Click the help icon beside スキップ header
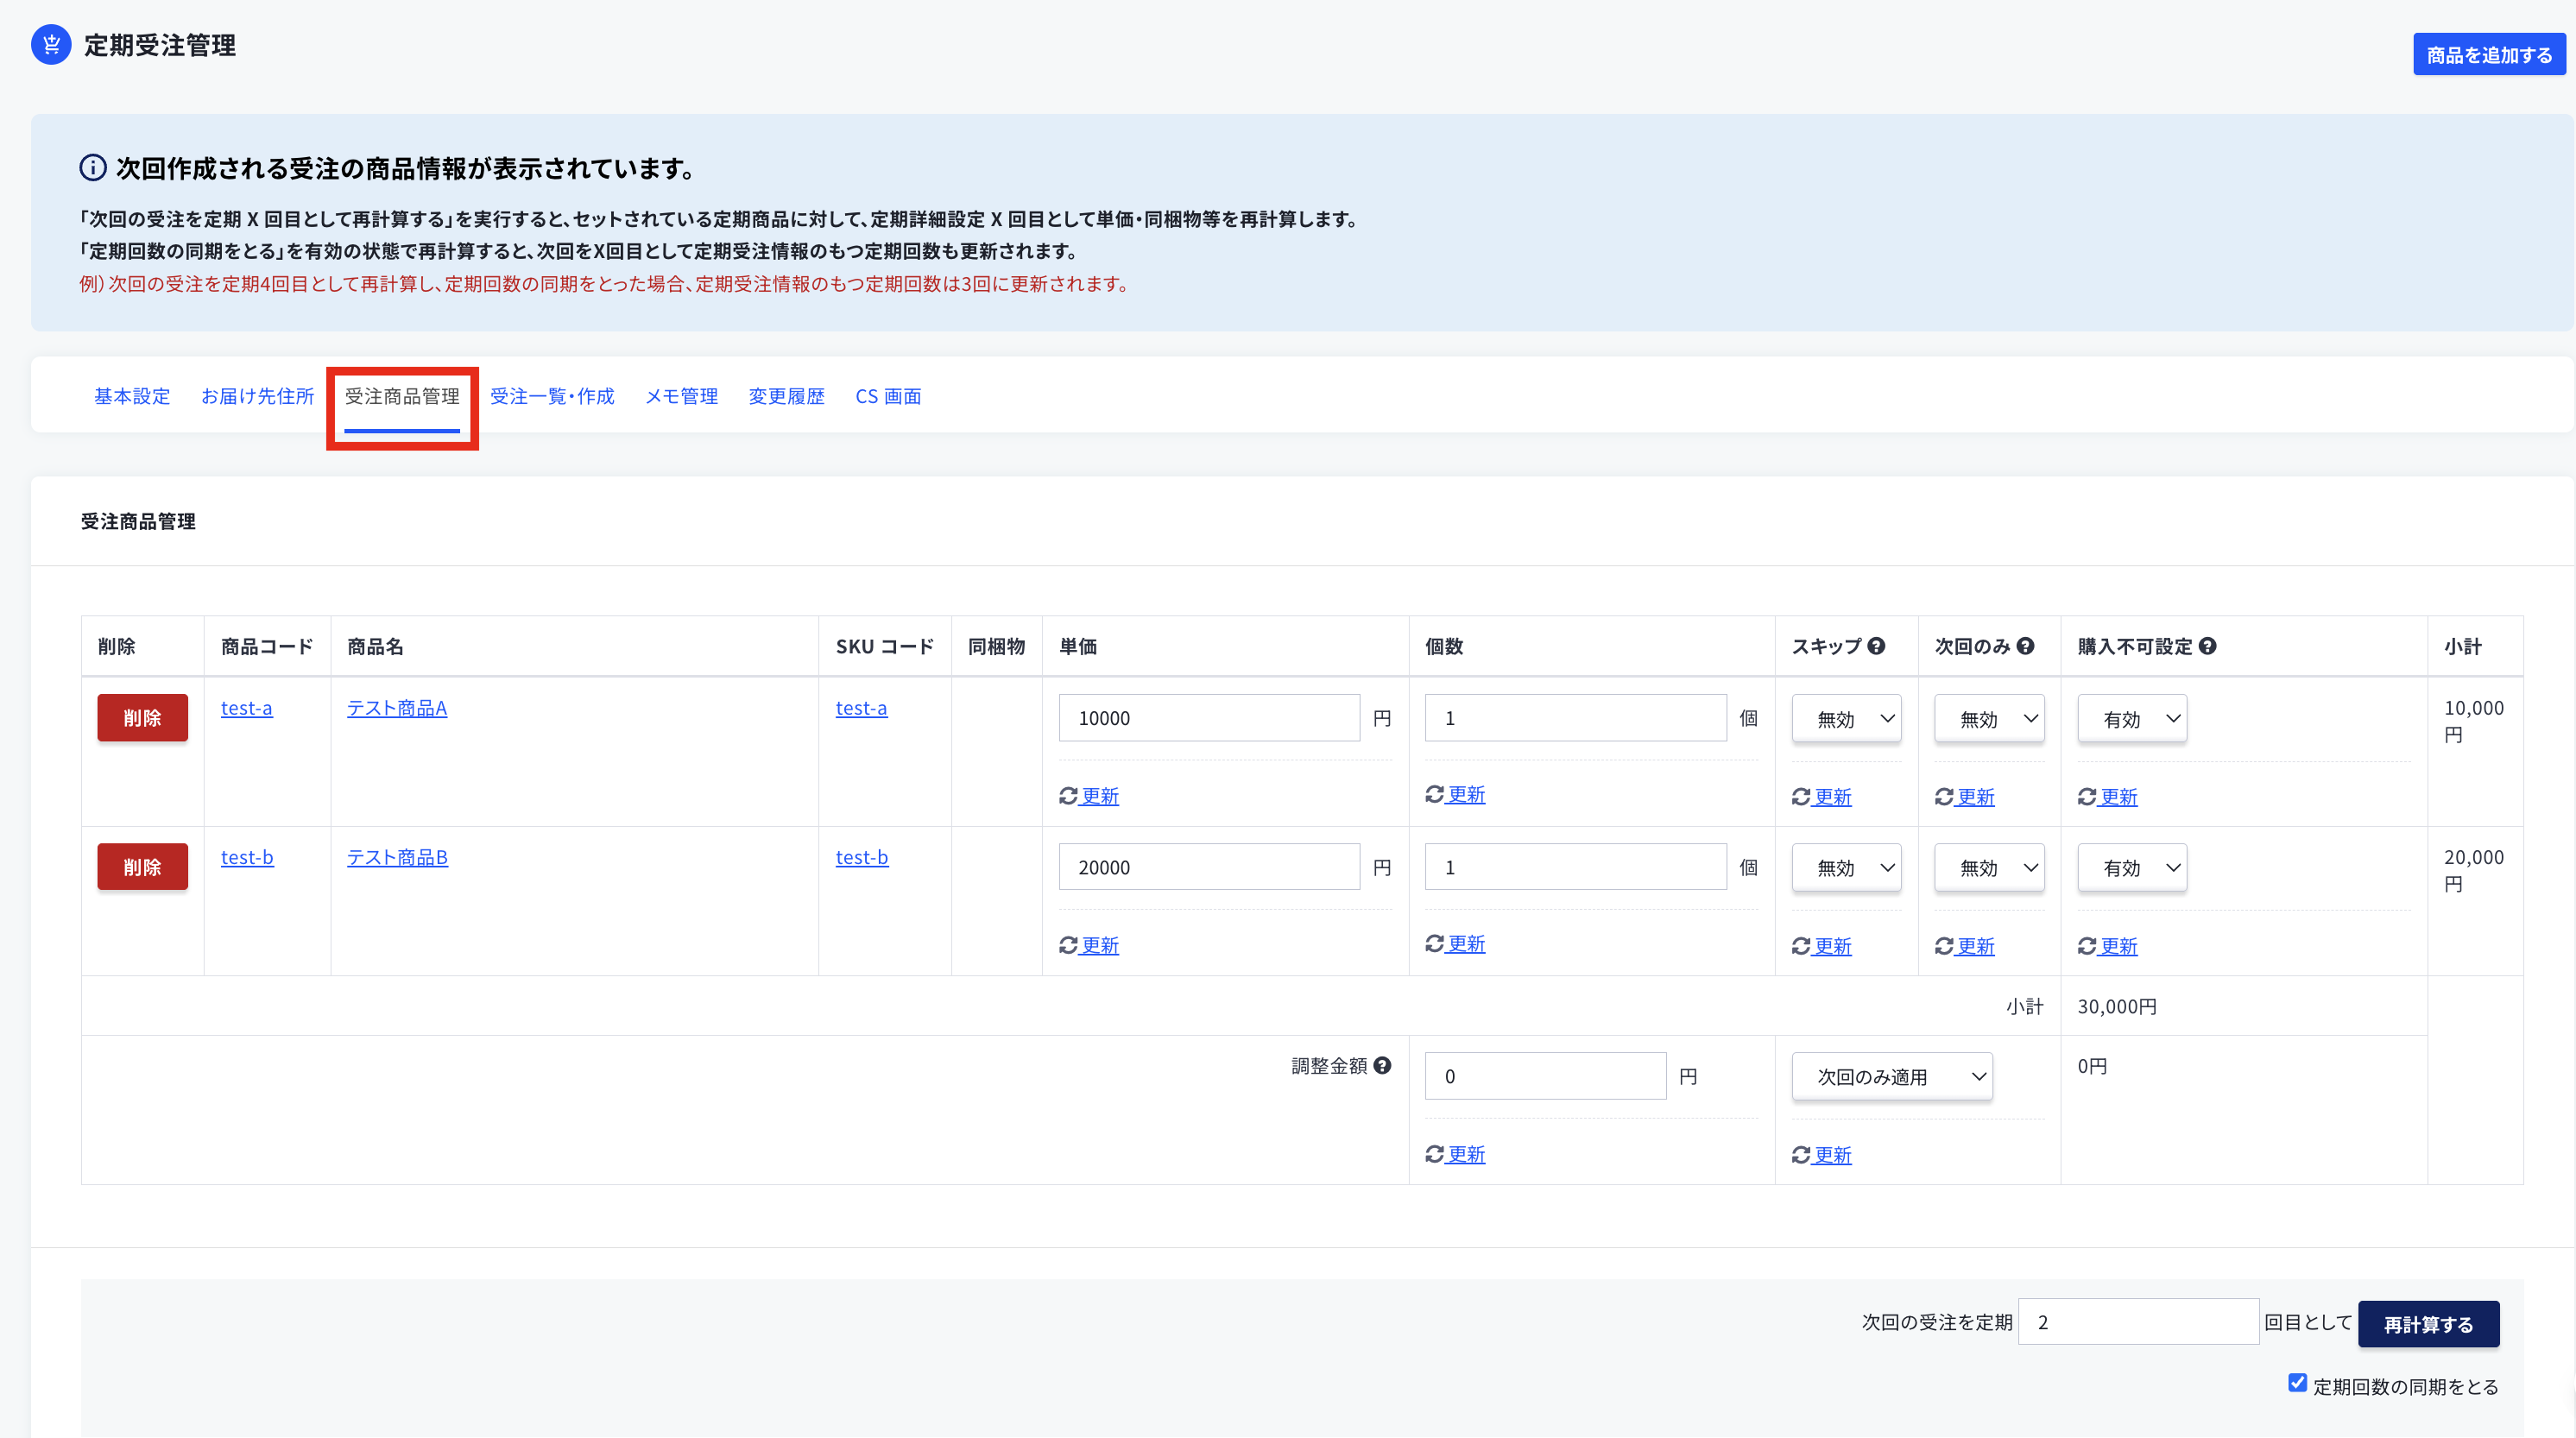 click(x=1876, y=646)
